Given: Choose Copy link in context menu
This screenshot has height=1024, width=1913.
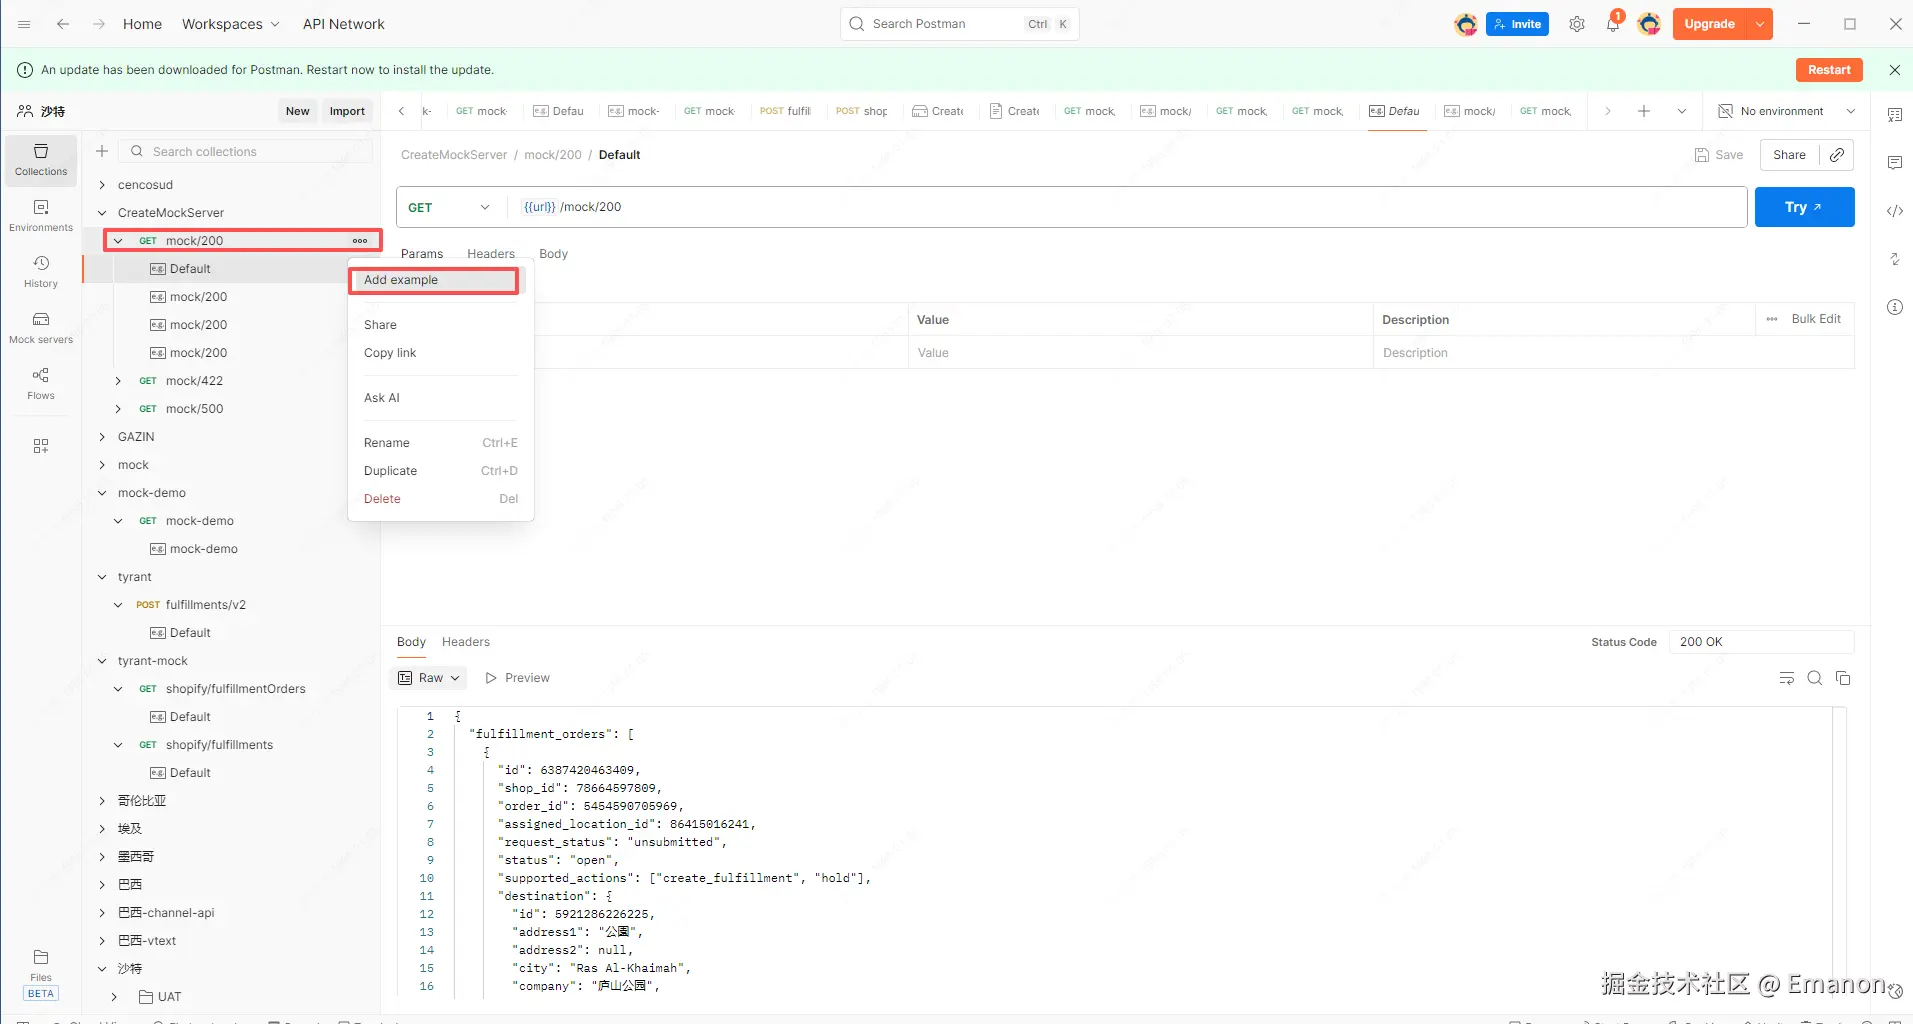Looking at the screenshot, I should [x=440, y=353].
